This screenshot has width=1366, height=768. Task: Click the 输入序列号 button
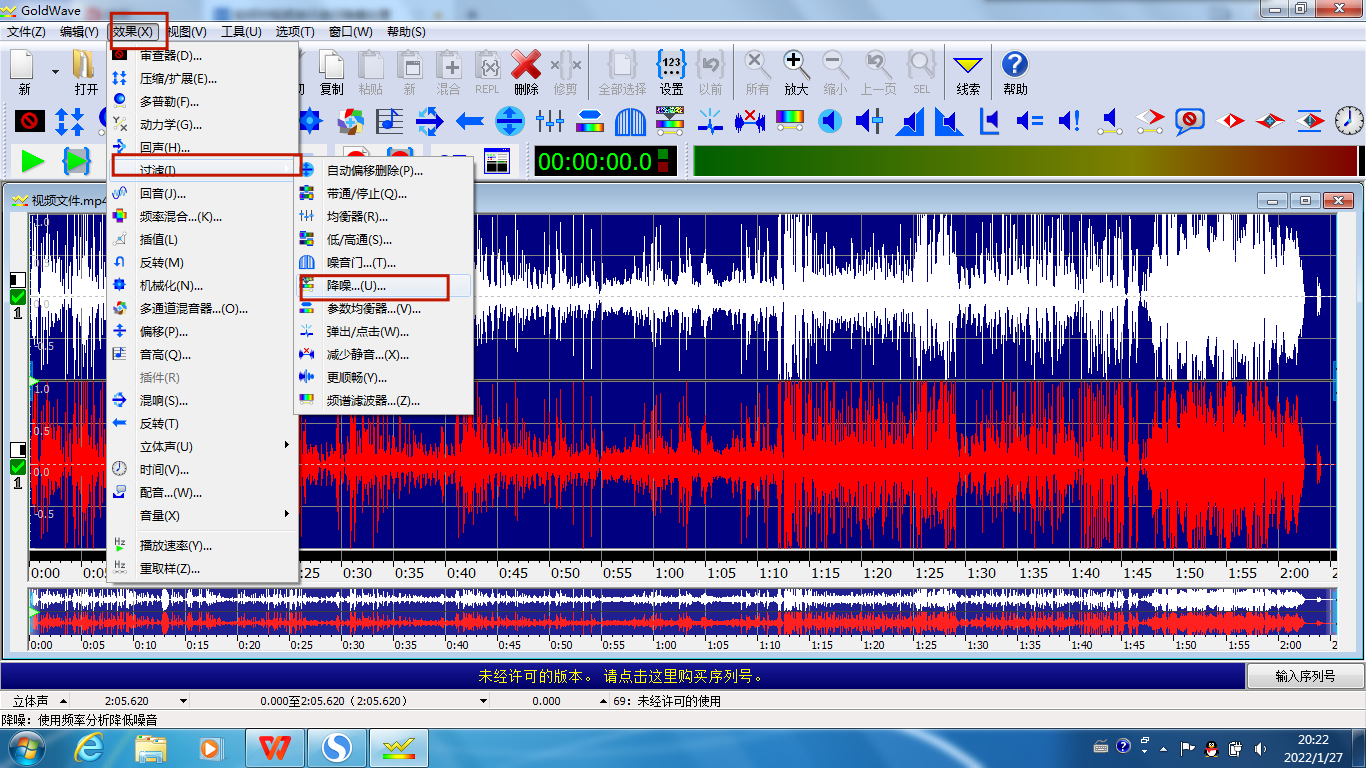pyautogui.click(x=1305, y=676)
